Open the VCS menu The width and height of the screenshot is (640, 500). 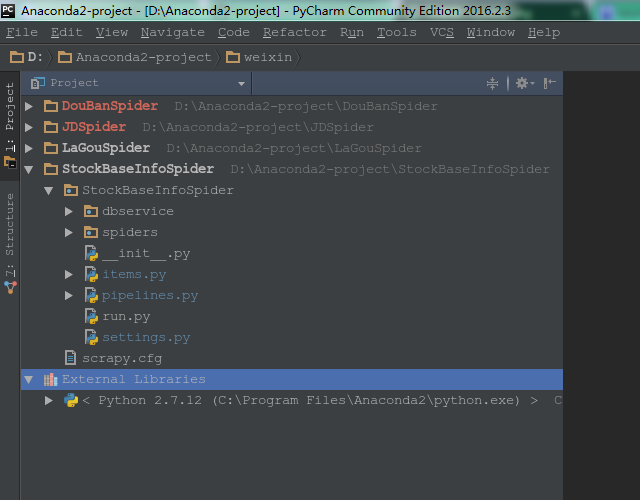click(442, 32)
